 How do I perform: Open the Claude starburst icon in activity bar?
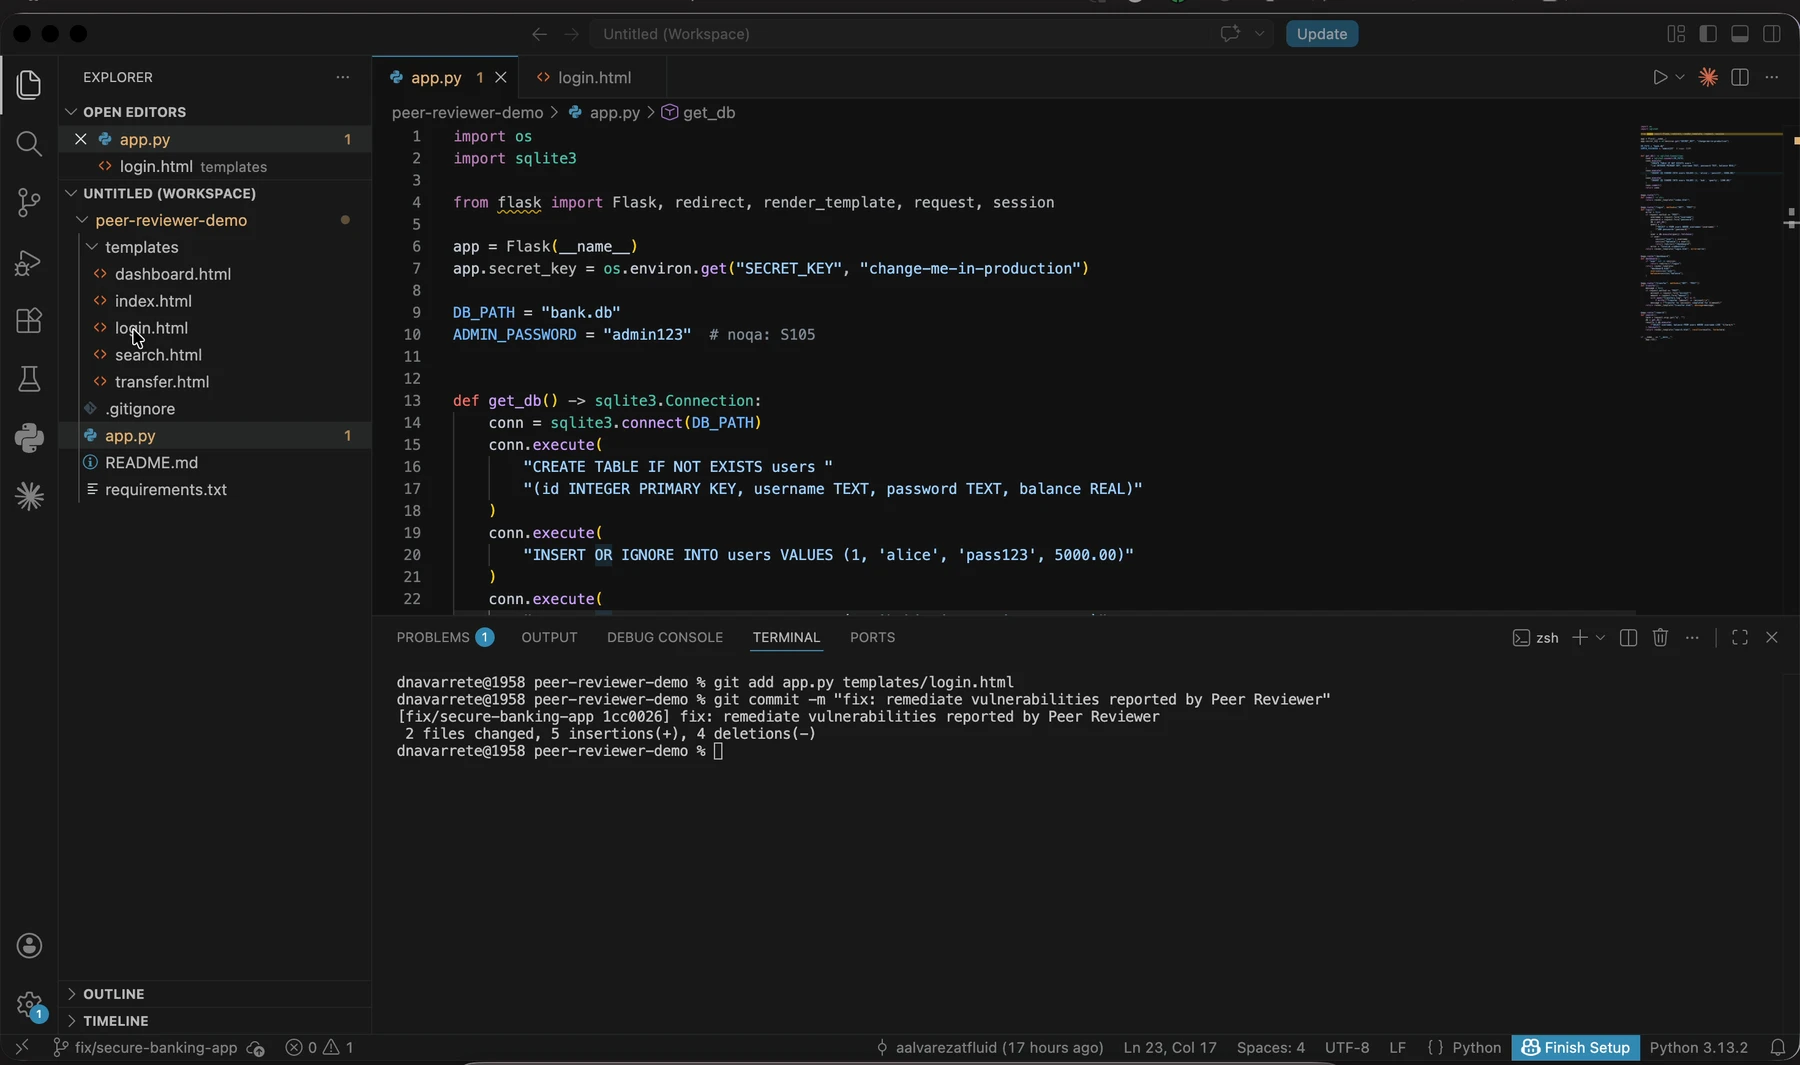29,496
